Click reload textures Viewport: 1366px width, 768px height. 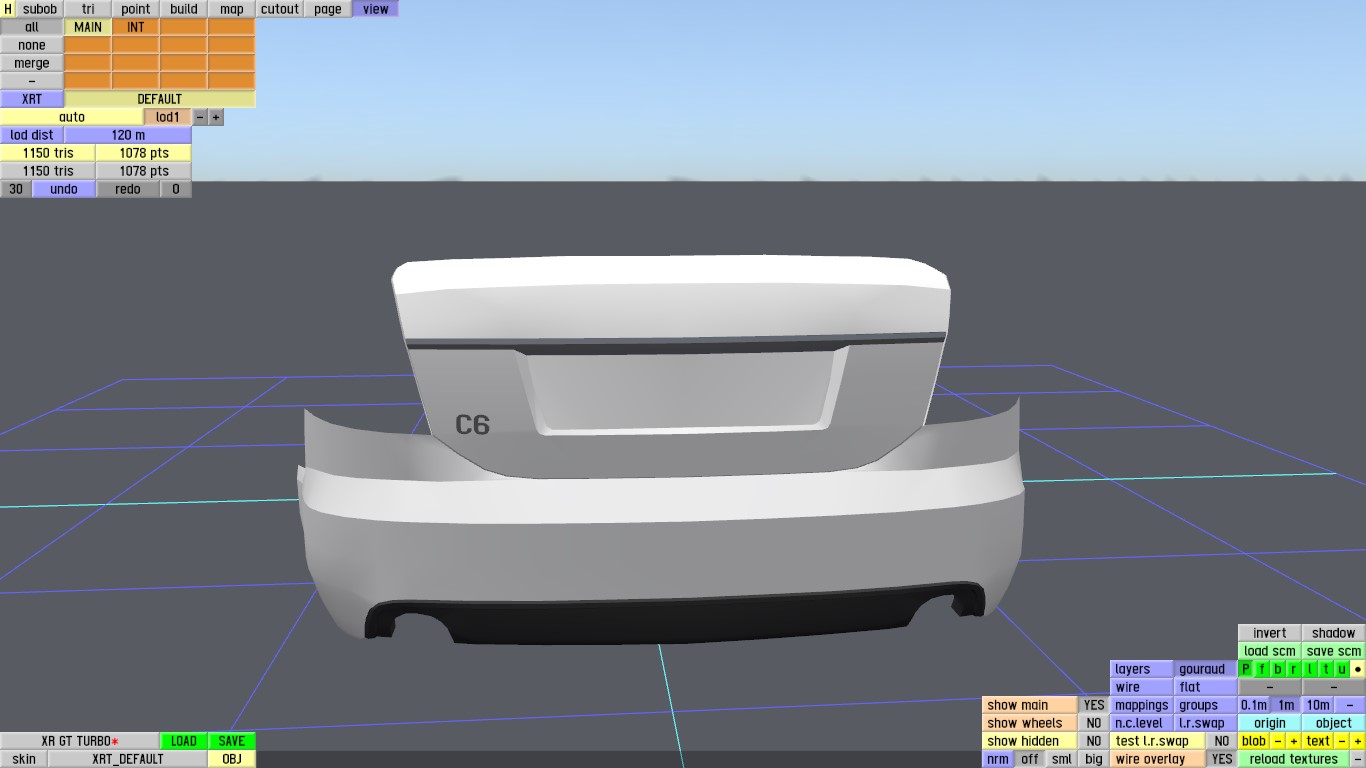(x=1294, y=759)
